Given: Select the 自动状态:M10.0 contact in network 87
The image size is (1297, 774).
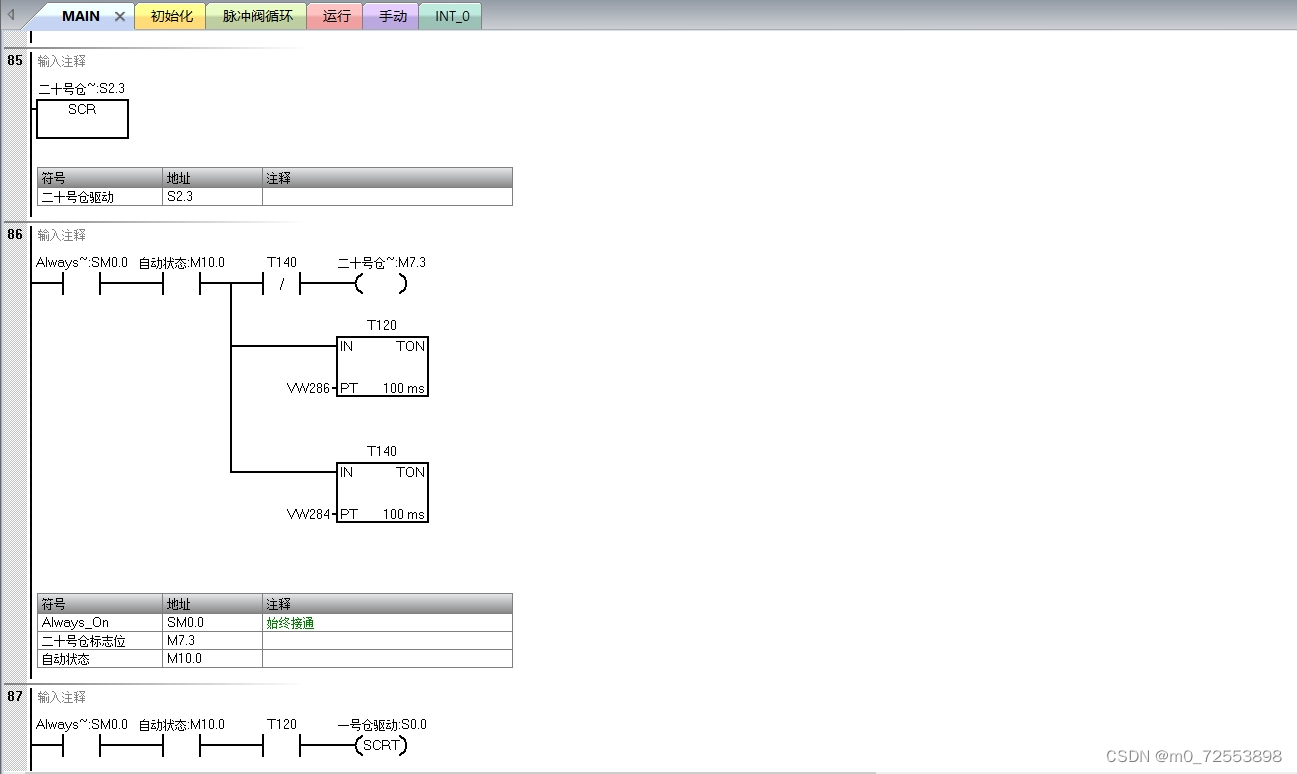Looking at the screenshot, I should tap(182, 746).
